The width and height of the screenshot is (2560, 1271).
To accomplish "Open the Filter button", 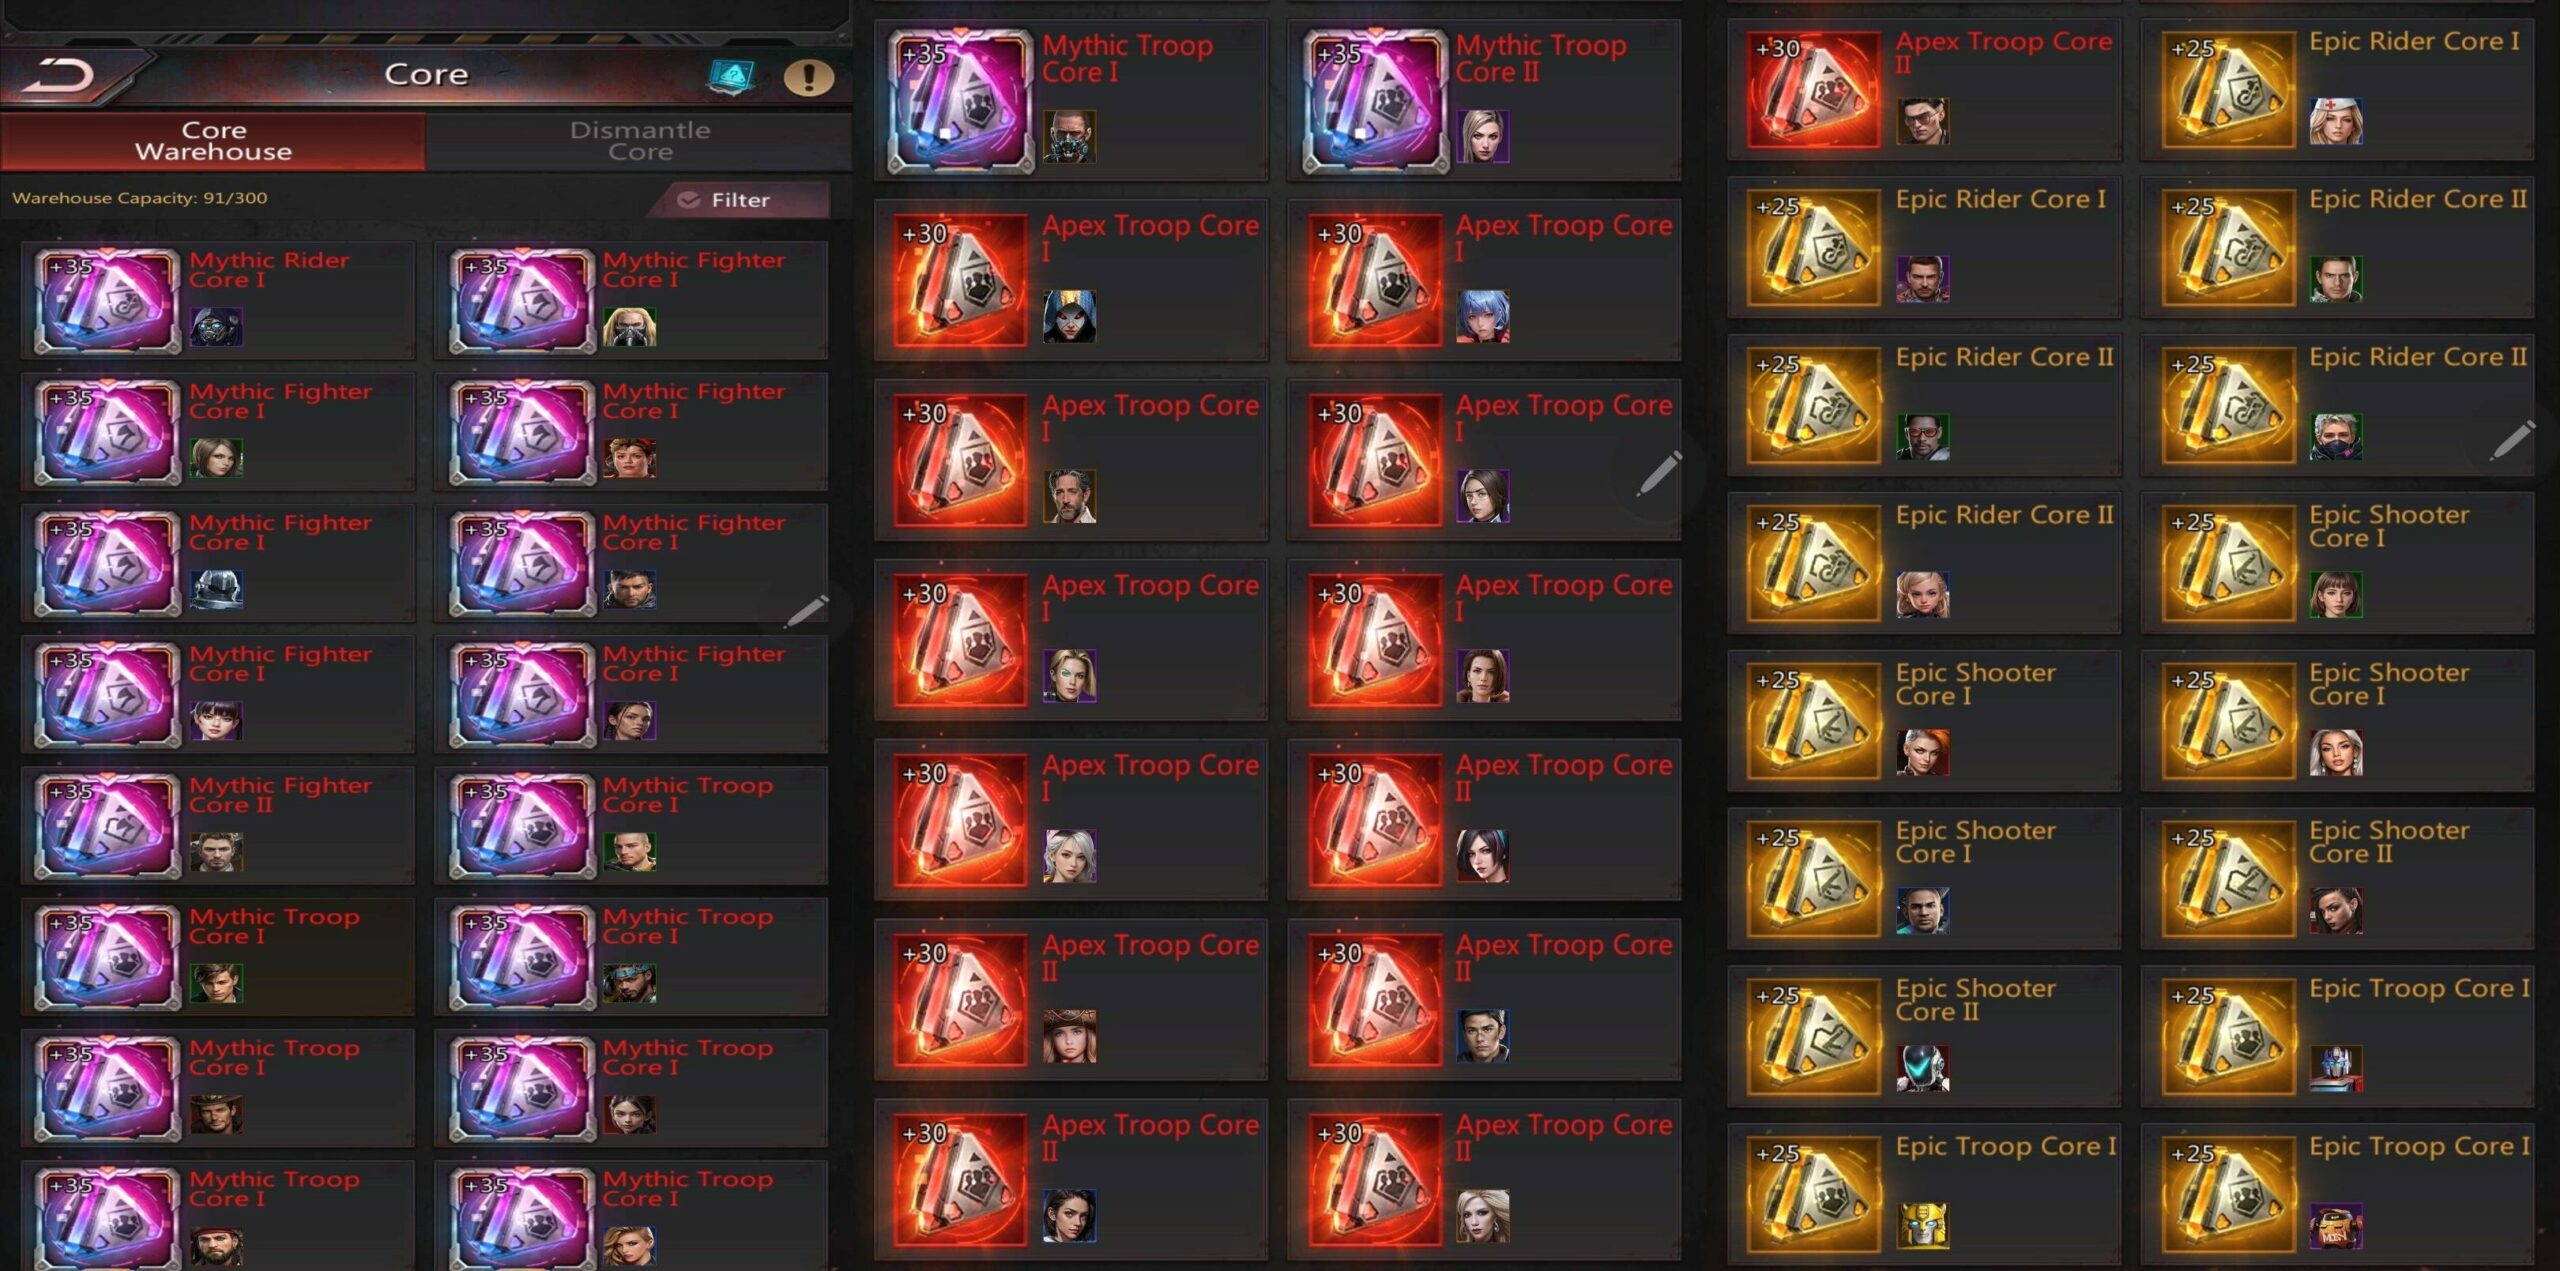I will [x=739, y=200].
